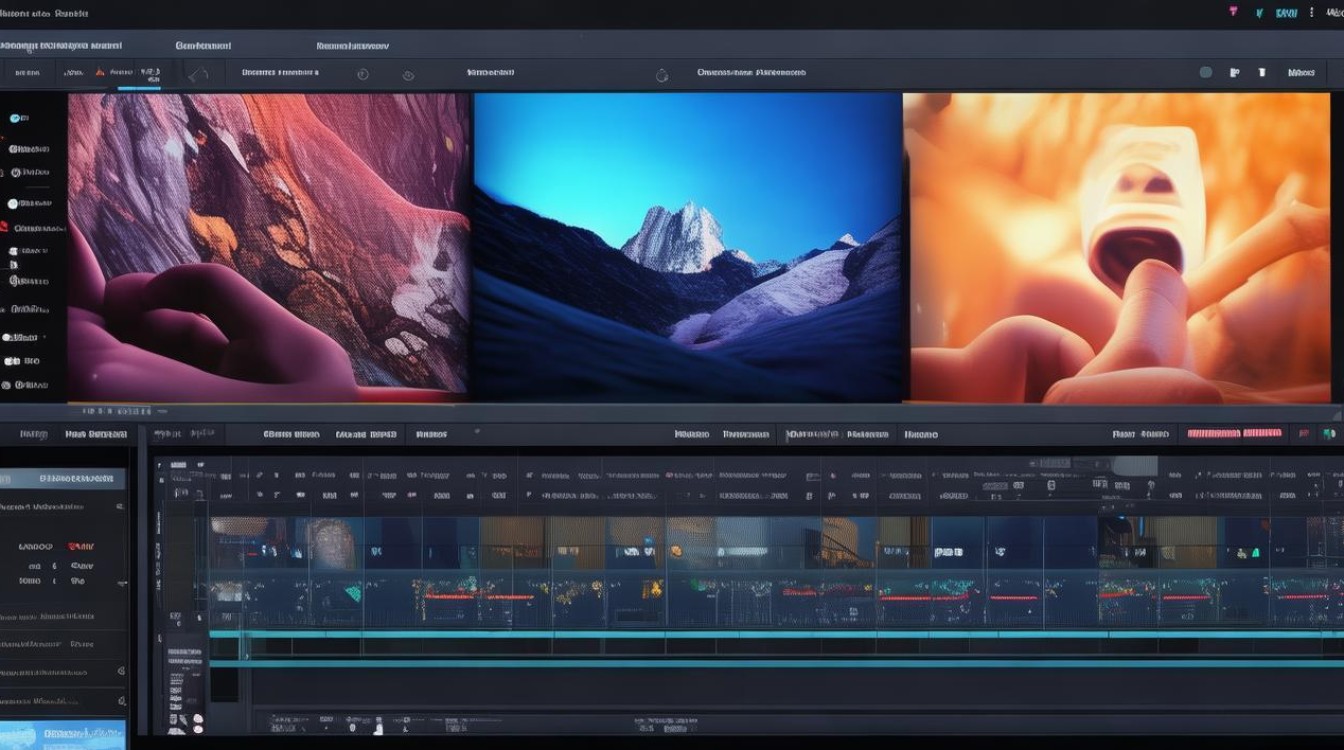Open the third menu item in the menu row

[352, 46]
